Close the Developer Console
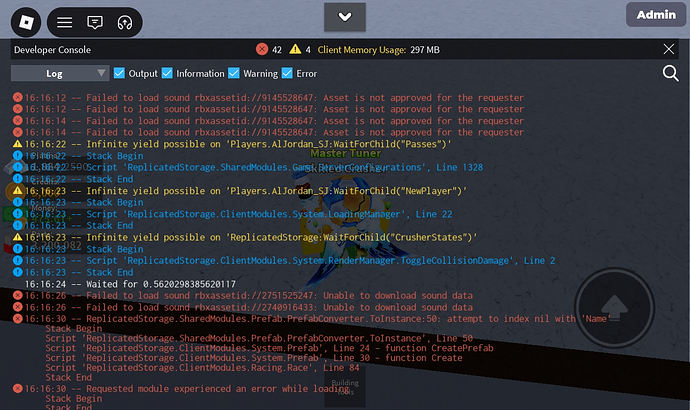The image size is (690, 410). 668,49
